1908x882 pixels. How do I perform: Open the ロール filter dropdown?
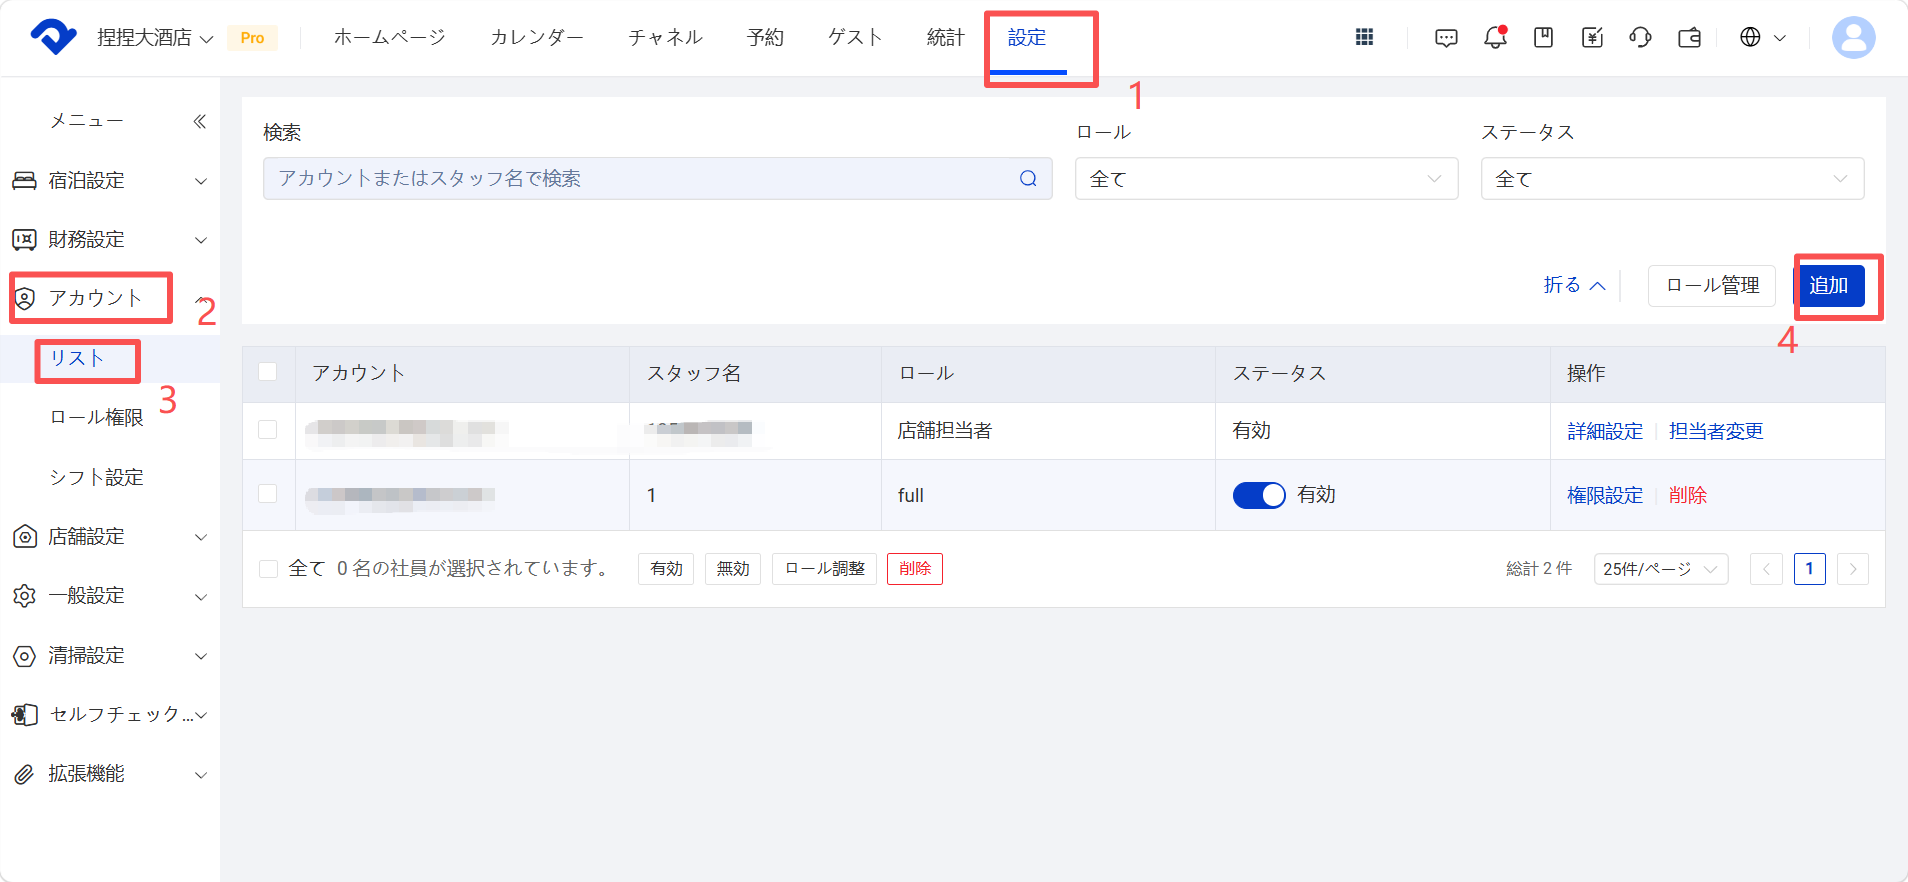coord(1266,179)
